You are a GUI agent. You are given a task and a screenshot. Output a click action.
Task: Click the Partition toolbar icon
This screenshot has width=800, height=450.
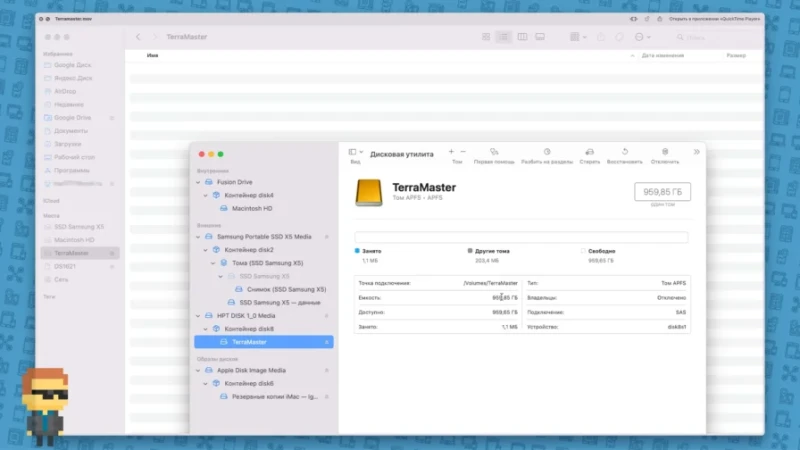547,152
